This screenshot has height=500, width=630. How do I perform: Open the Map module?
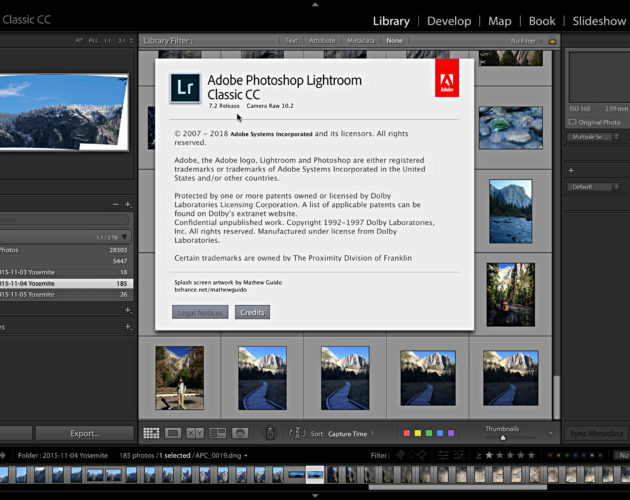tap(499, 21)
